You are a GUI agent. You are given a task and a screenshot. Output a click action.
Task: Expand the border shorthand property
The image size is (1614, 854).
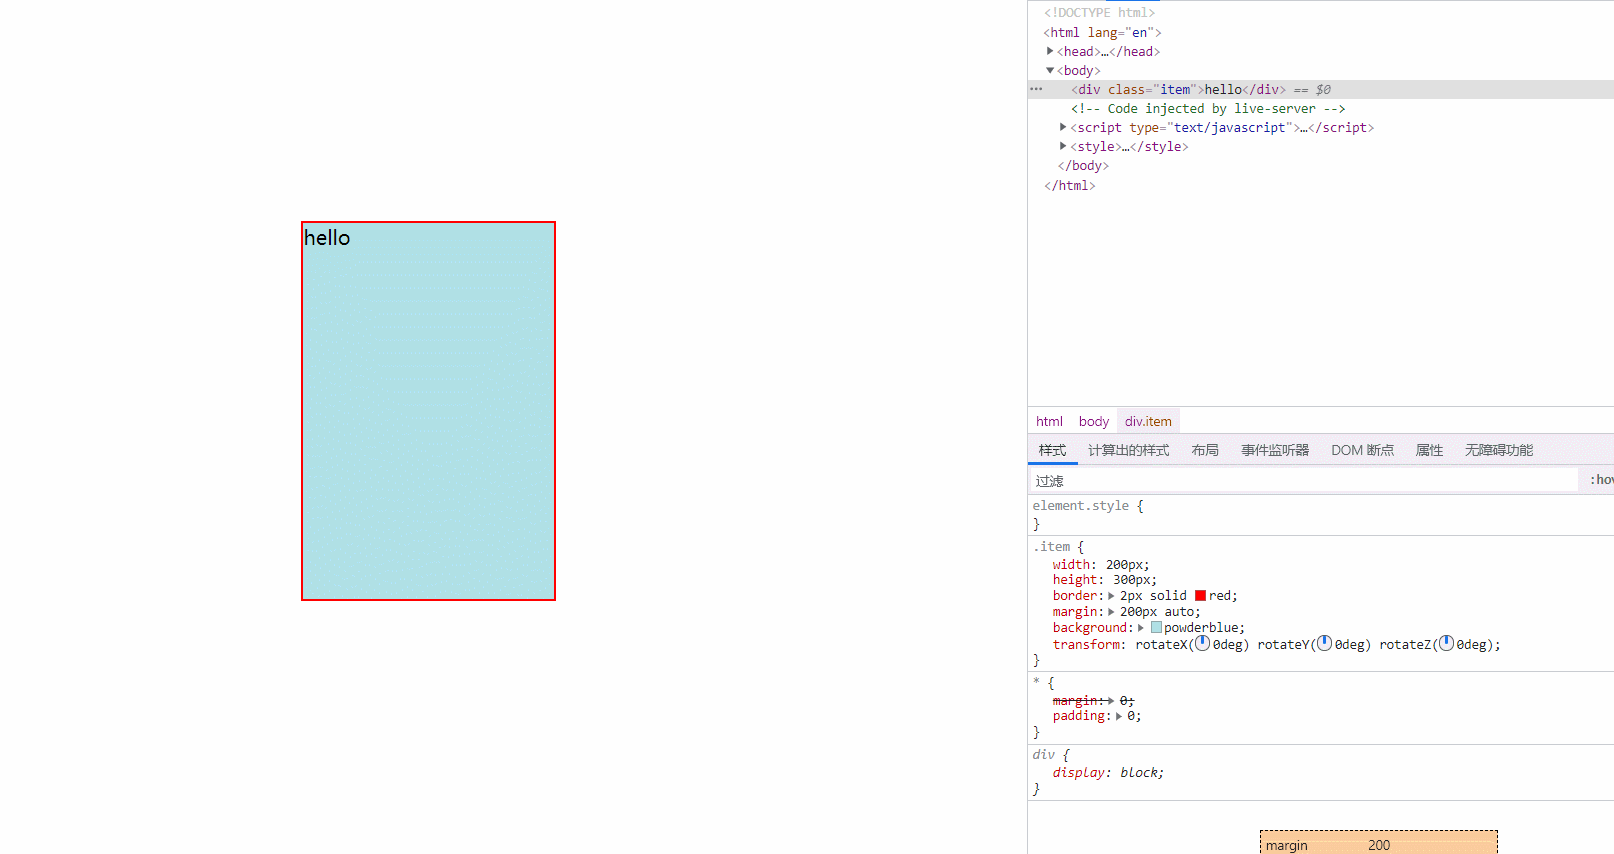[x=1111, y=596]
